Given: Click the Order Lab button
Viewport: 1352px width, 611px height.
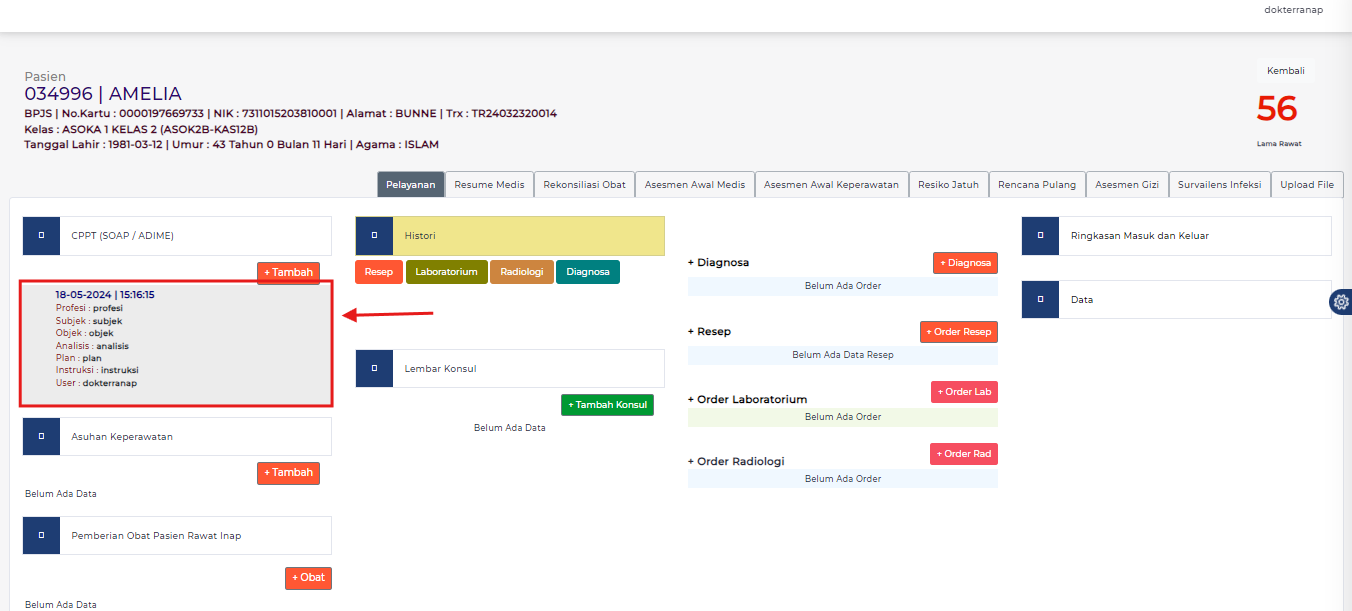Looking at the screenshot, I should (964, 392).
